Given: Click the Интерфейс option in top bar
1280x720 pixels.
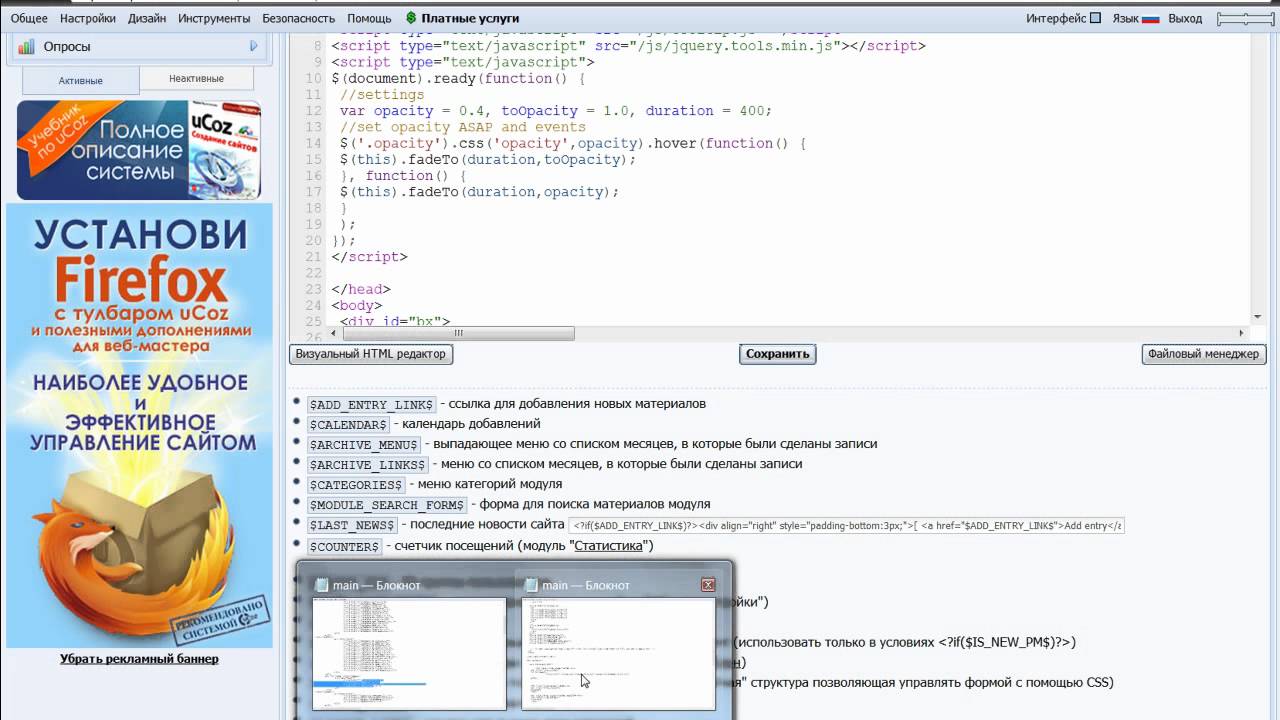Looking at the screenshot, I should coord(1055,18).
